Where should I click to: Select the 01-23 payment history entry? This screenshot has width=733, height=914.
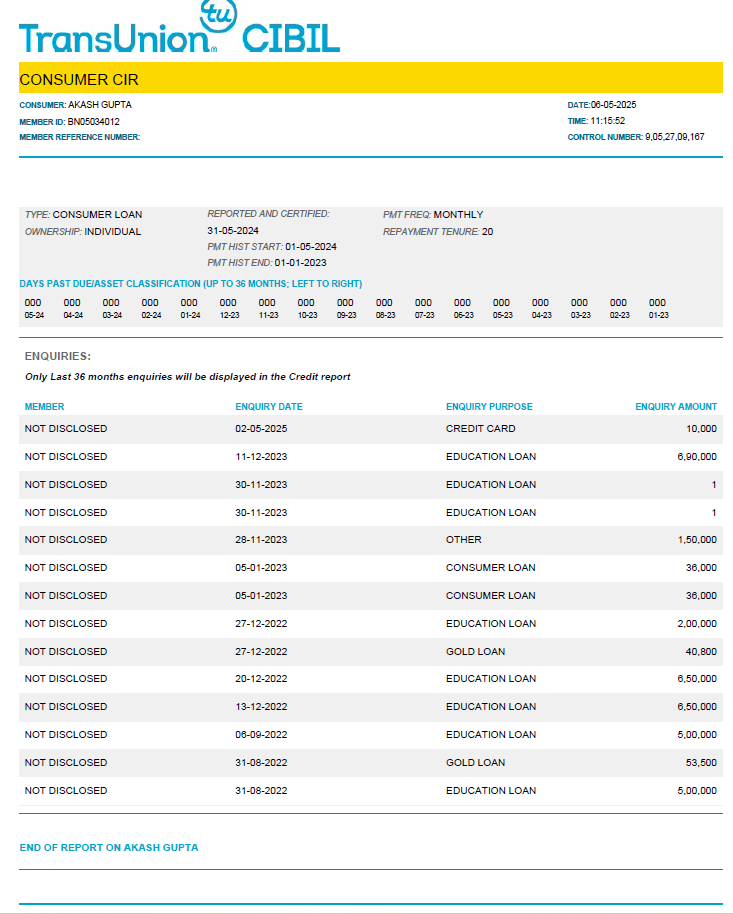pos(657,308)
